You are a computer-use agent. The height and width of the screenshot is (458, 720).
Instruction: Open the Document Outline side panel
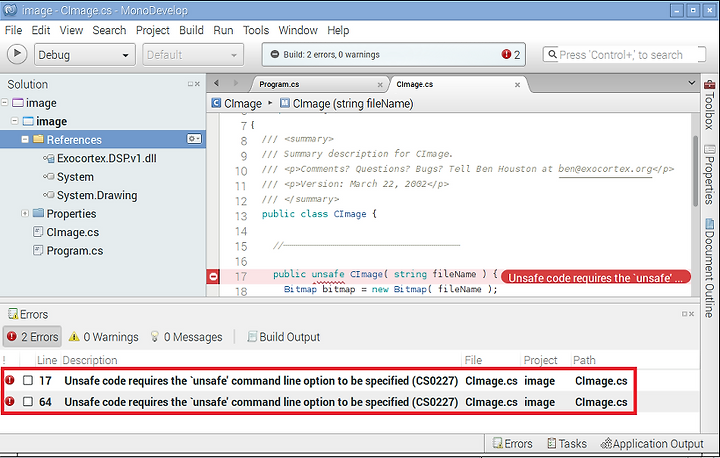pyautogui.click(x=709, y=268)
